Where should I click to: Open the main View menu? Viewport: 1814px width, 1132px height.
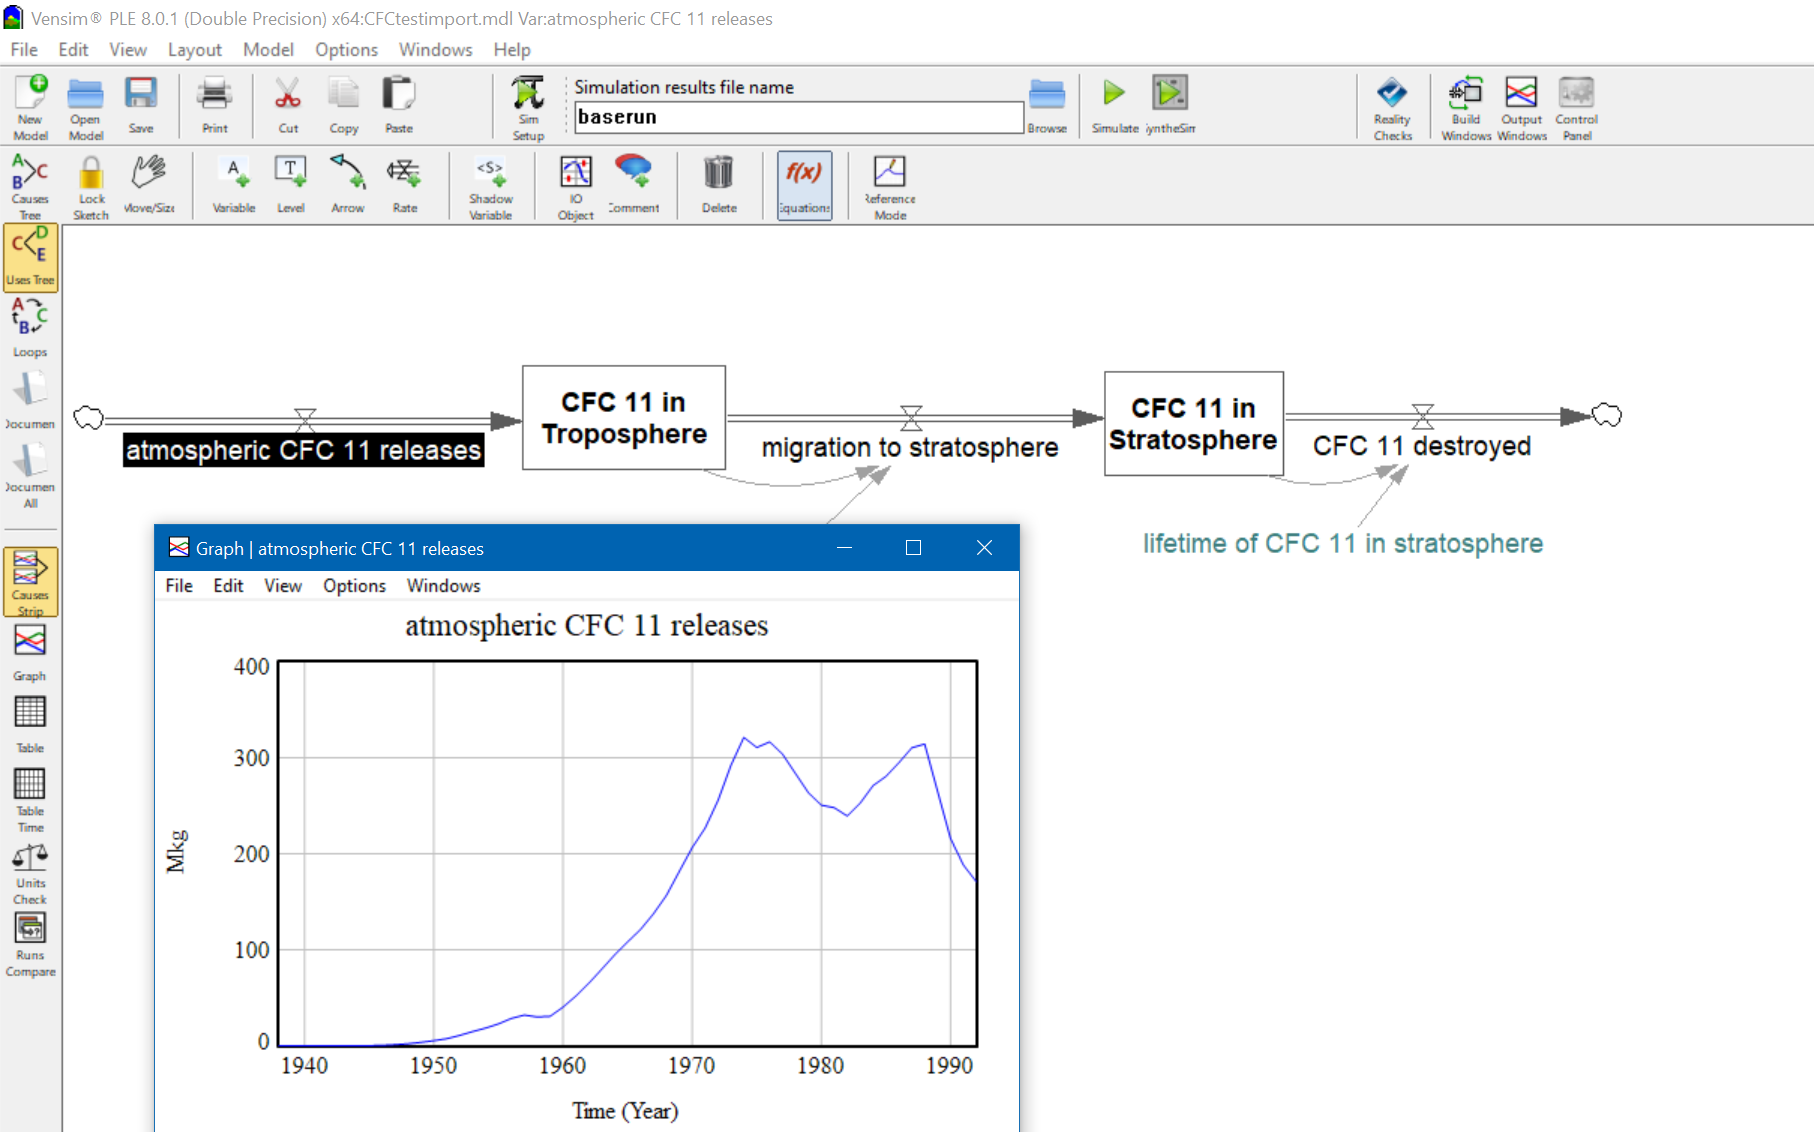click(128, 49)
